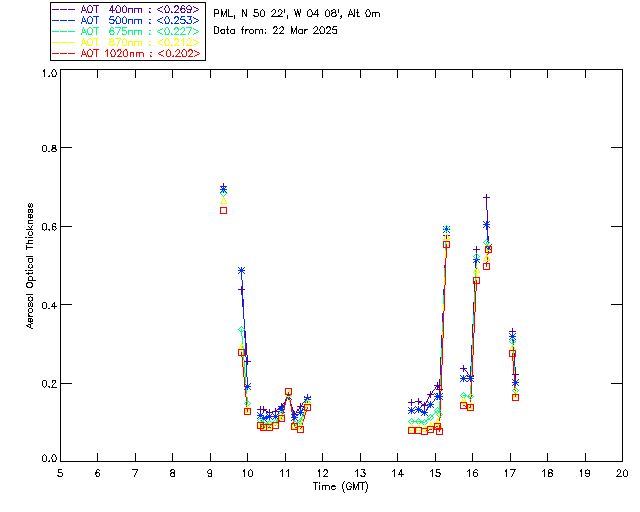
Task: Click the AOT 675nm legend entry
Action: (x=128, y=31)
